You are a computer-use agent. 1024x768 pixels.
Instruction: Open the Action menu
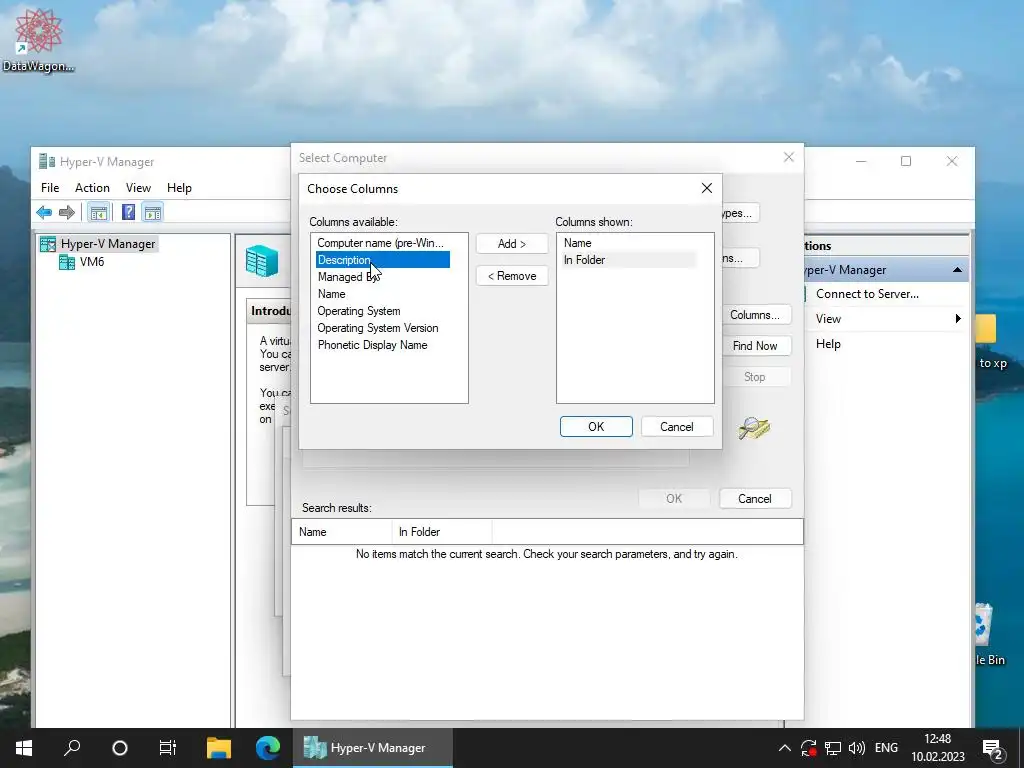pos(92,188)
